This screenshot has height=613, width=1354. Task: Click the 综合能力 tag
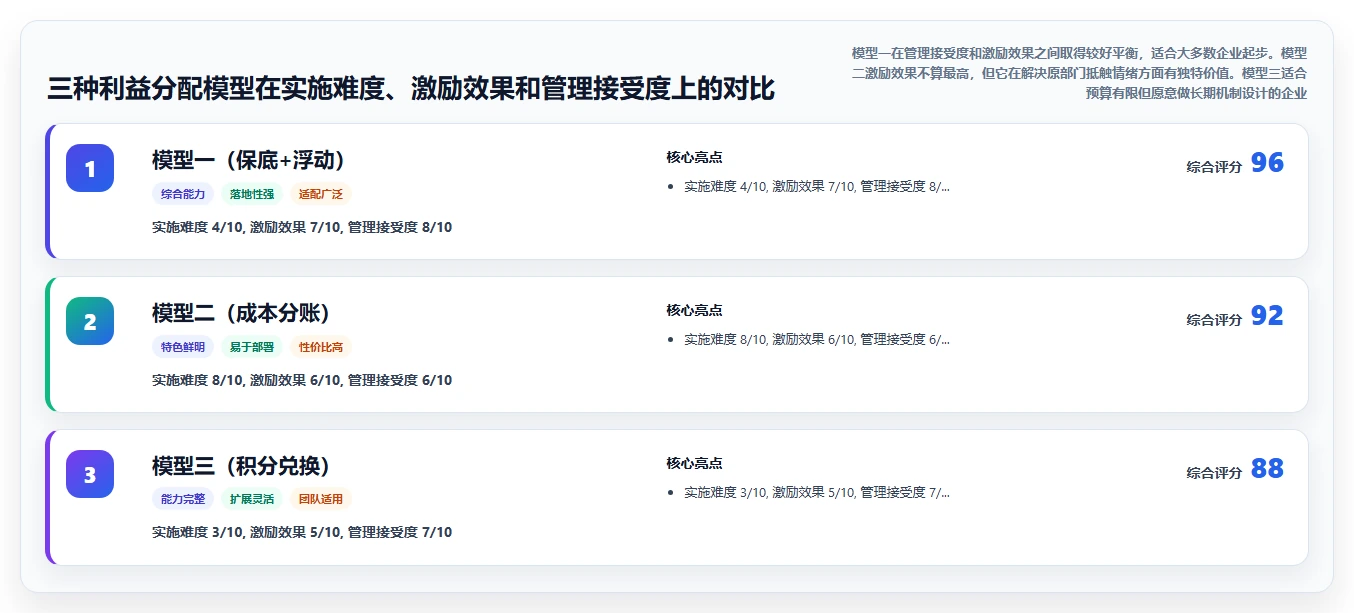click(183, 194)
